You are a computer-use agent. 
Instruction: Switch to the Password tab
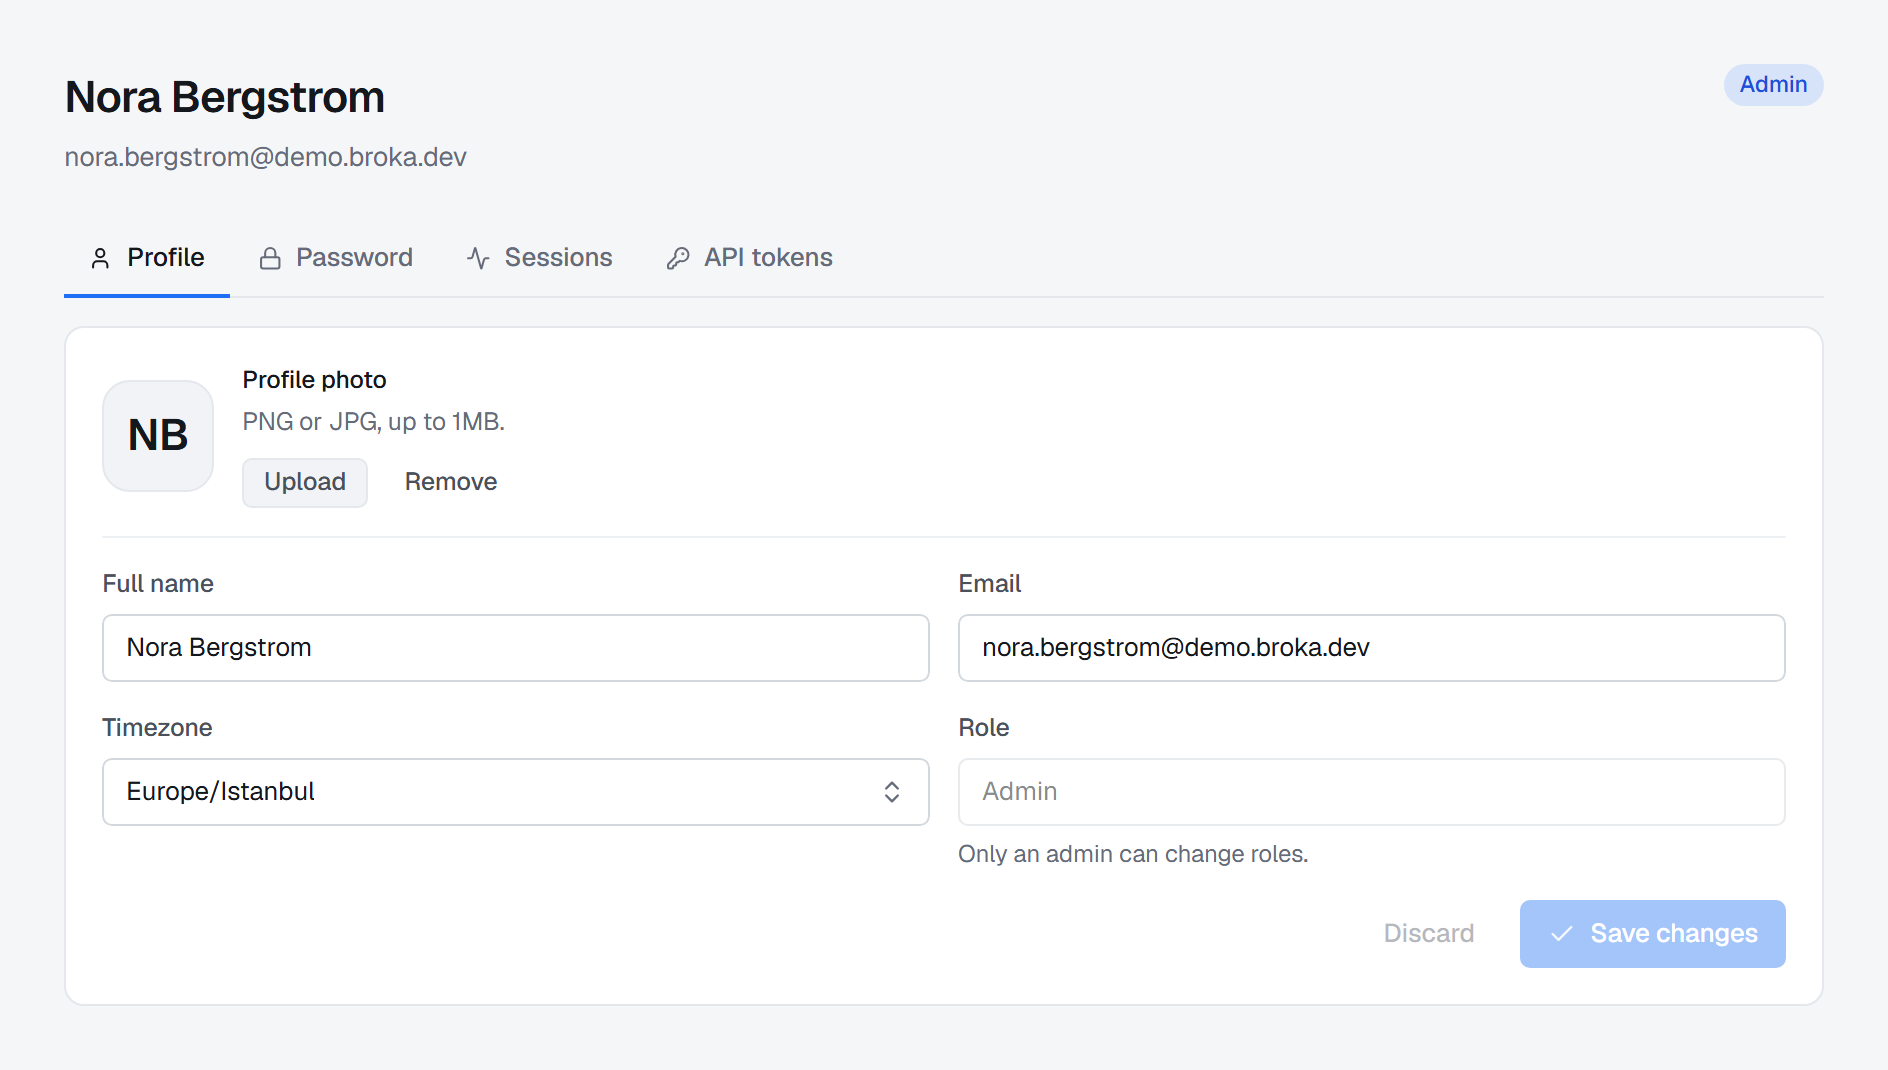click(335, 258)
